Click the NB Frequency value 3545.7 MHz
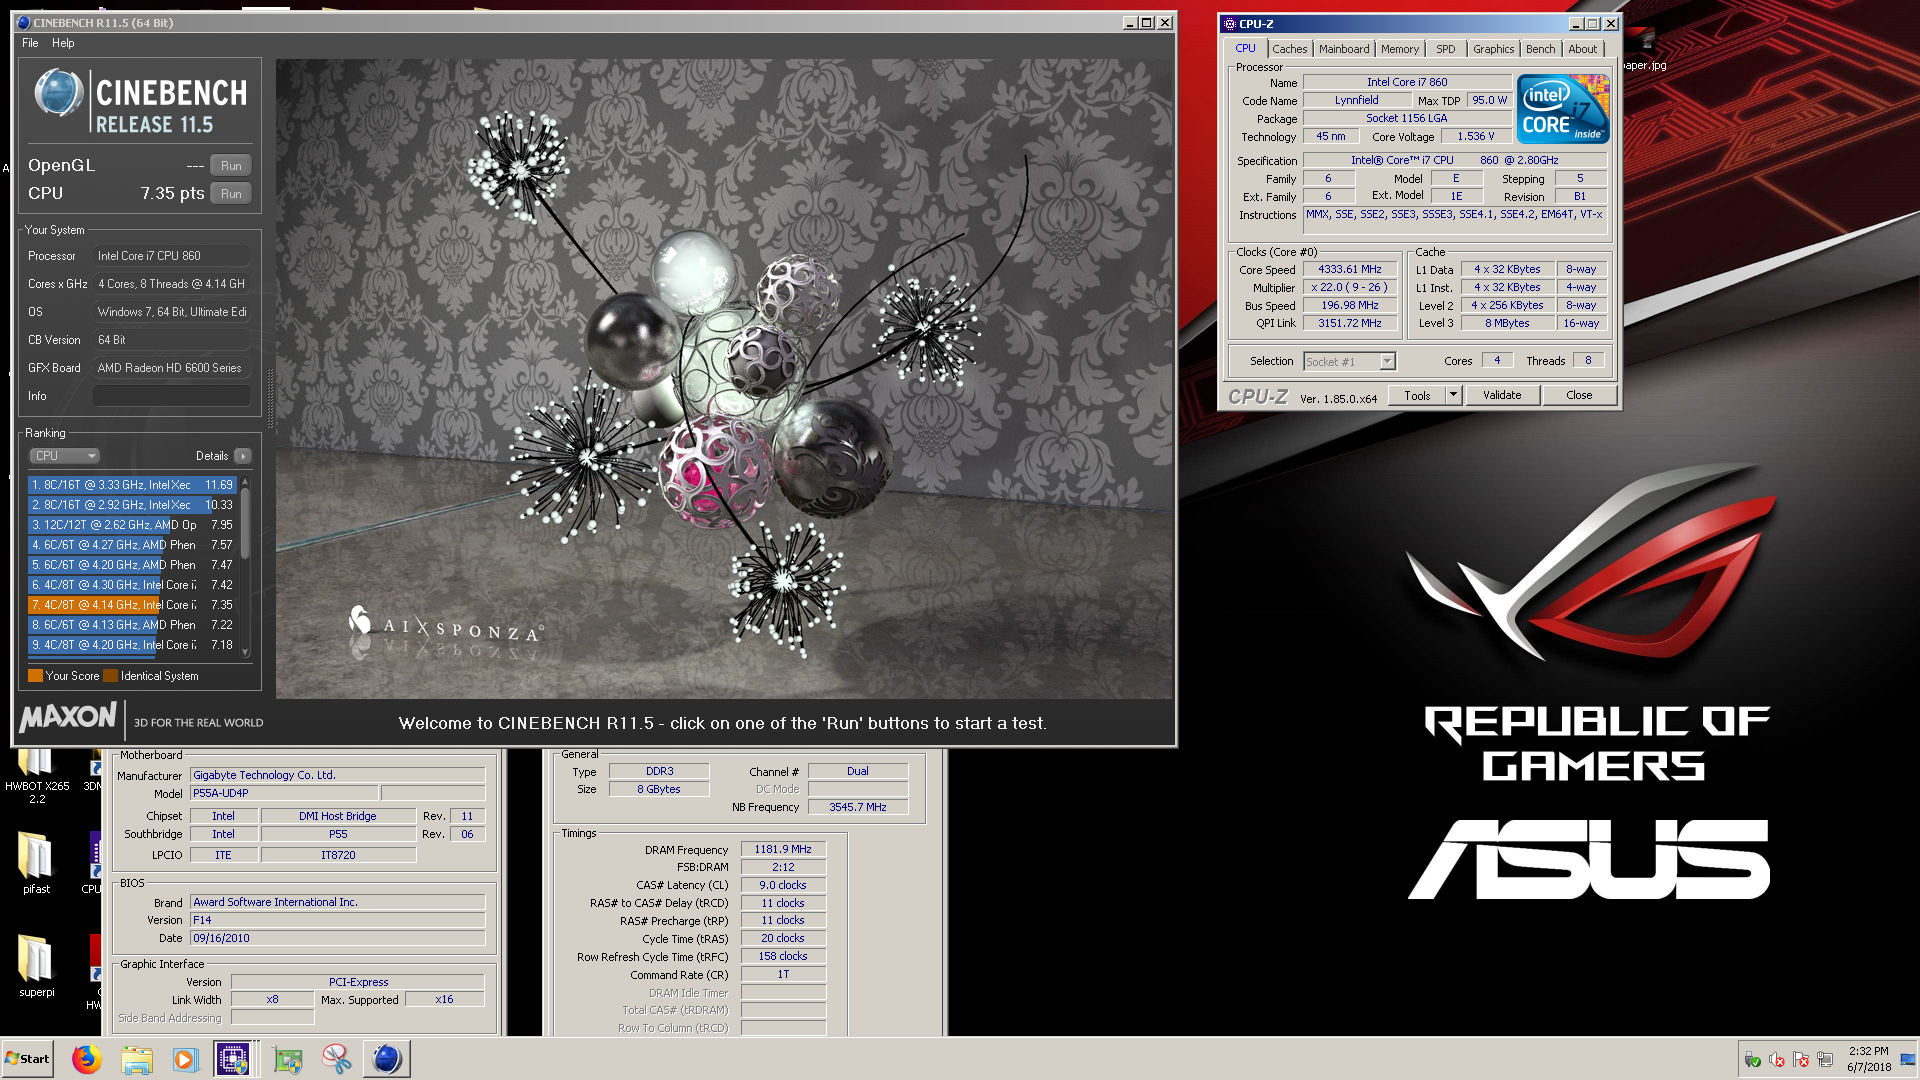Screen dimensions: 1920x1080 (858, 808)
